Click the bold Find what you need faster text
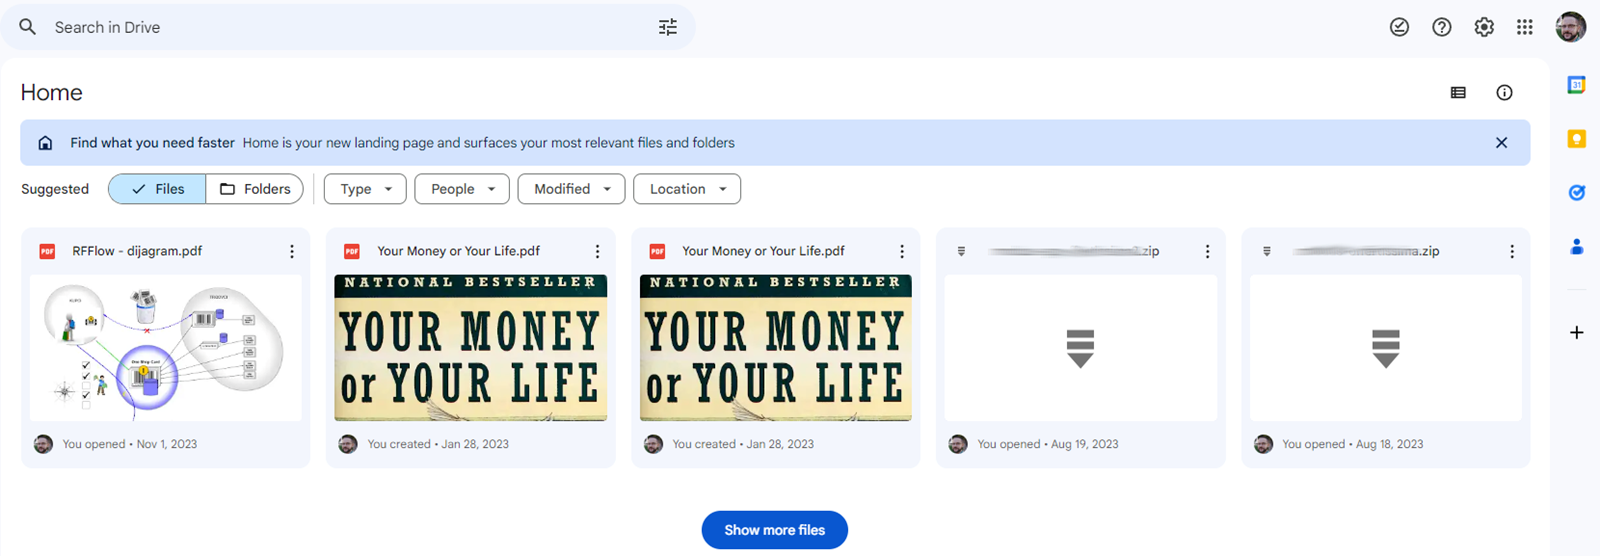This screenshot has width=1600, height=556. coord(152,143)
